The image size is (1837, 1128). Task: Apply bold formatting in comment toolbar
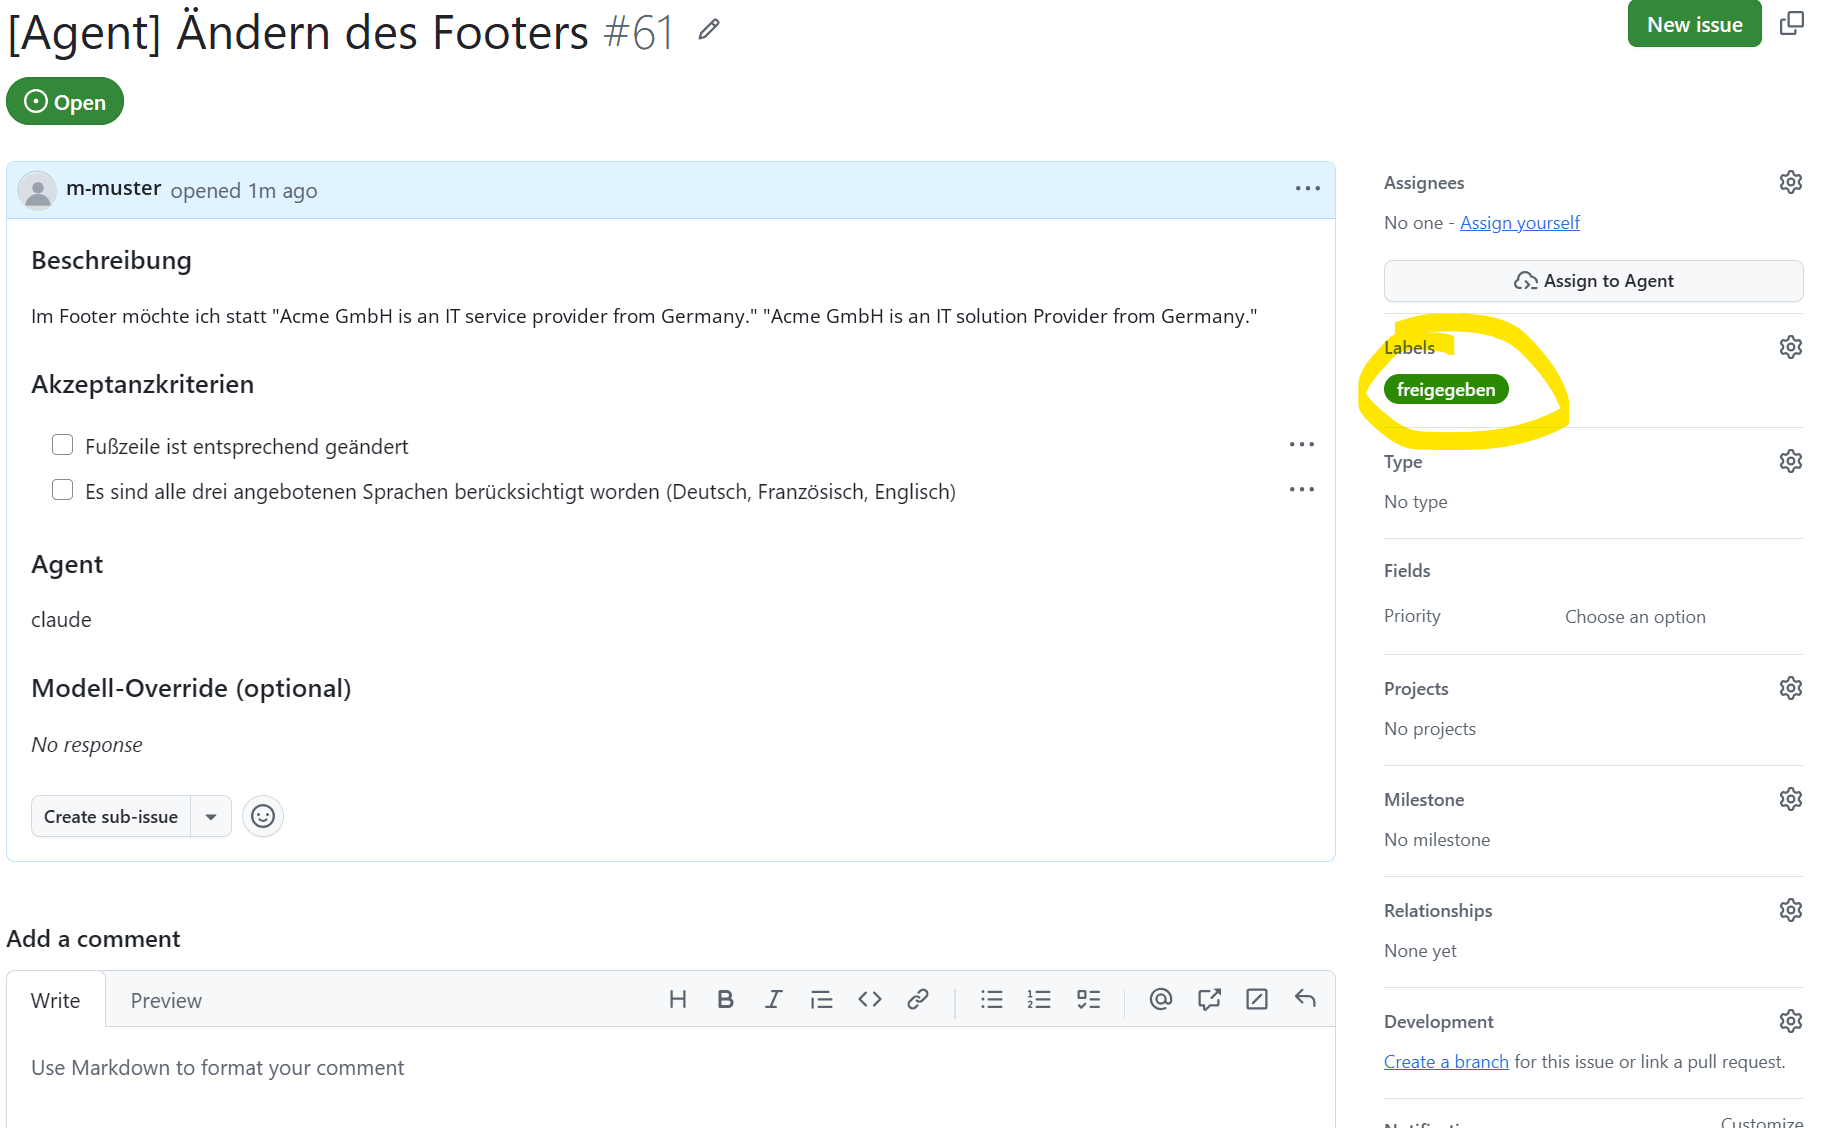point(726,999)
